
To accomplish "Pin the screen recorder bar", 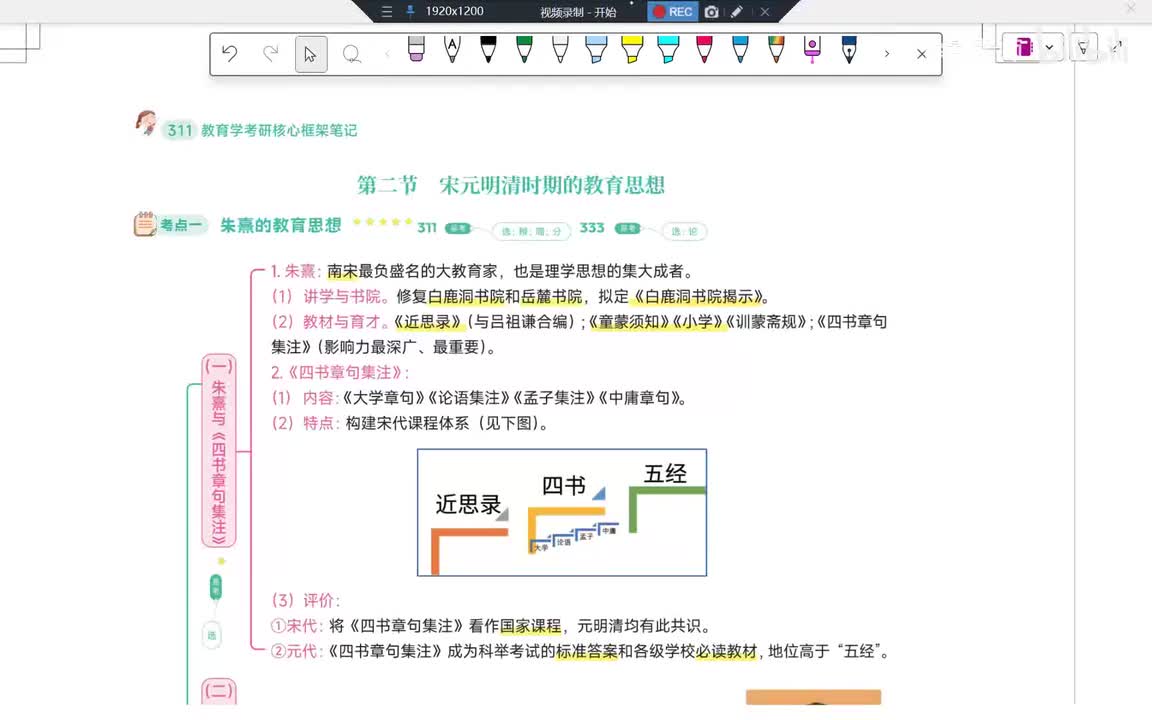I will [410, 11].
